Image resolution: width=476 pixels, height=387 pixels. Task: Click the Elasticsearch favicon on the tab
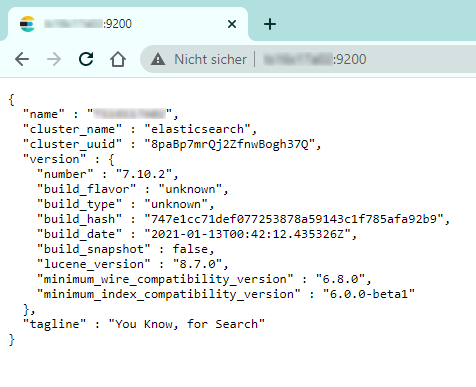[x=27, y=24]
